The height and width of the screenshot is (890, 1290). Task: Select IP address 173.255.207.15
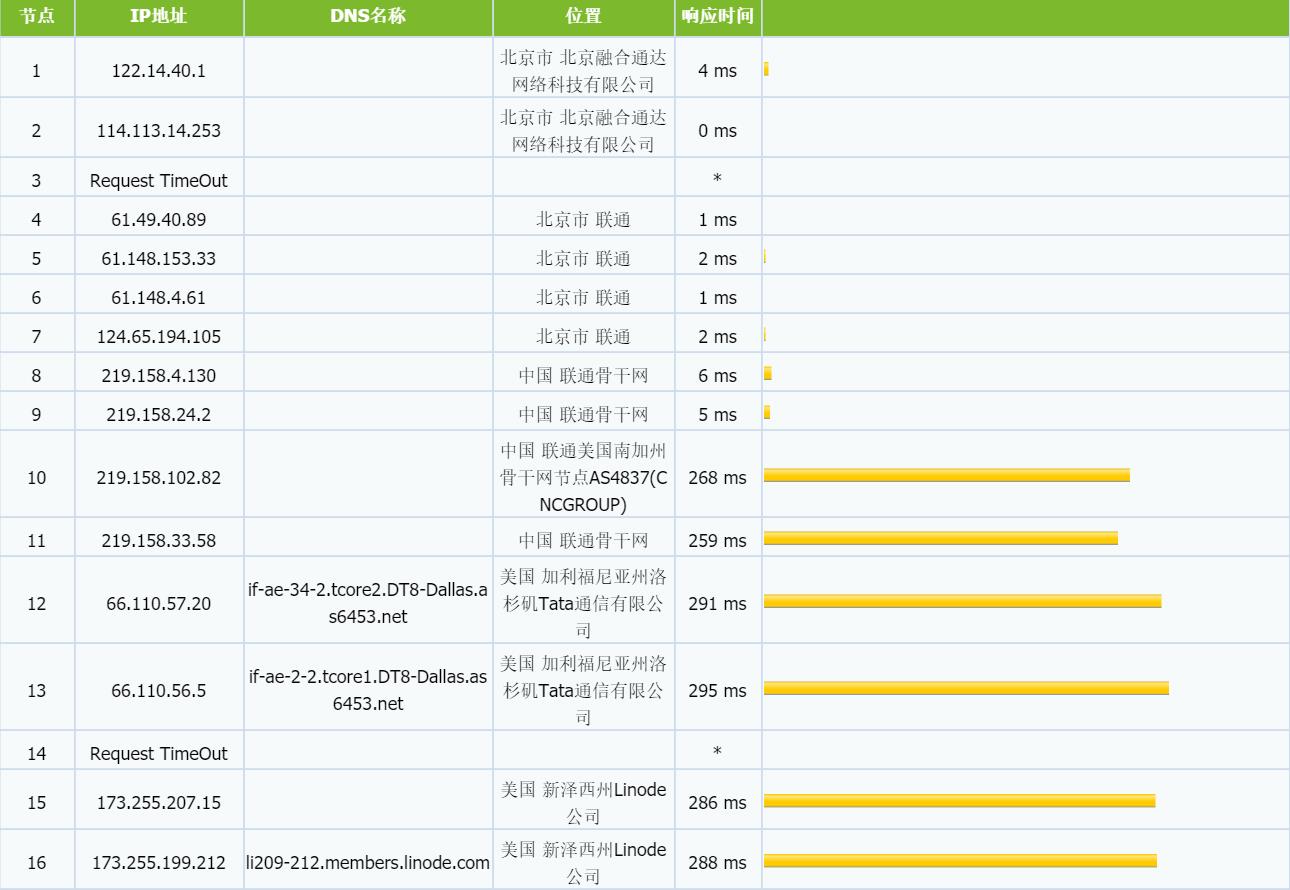pos(159,802)
